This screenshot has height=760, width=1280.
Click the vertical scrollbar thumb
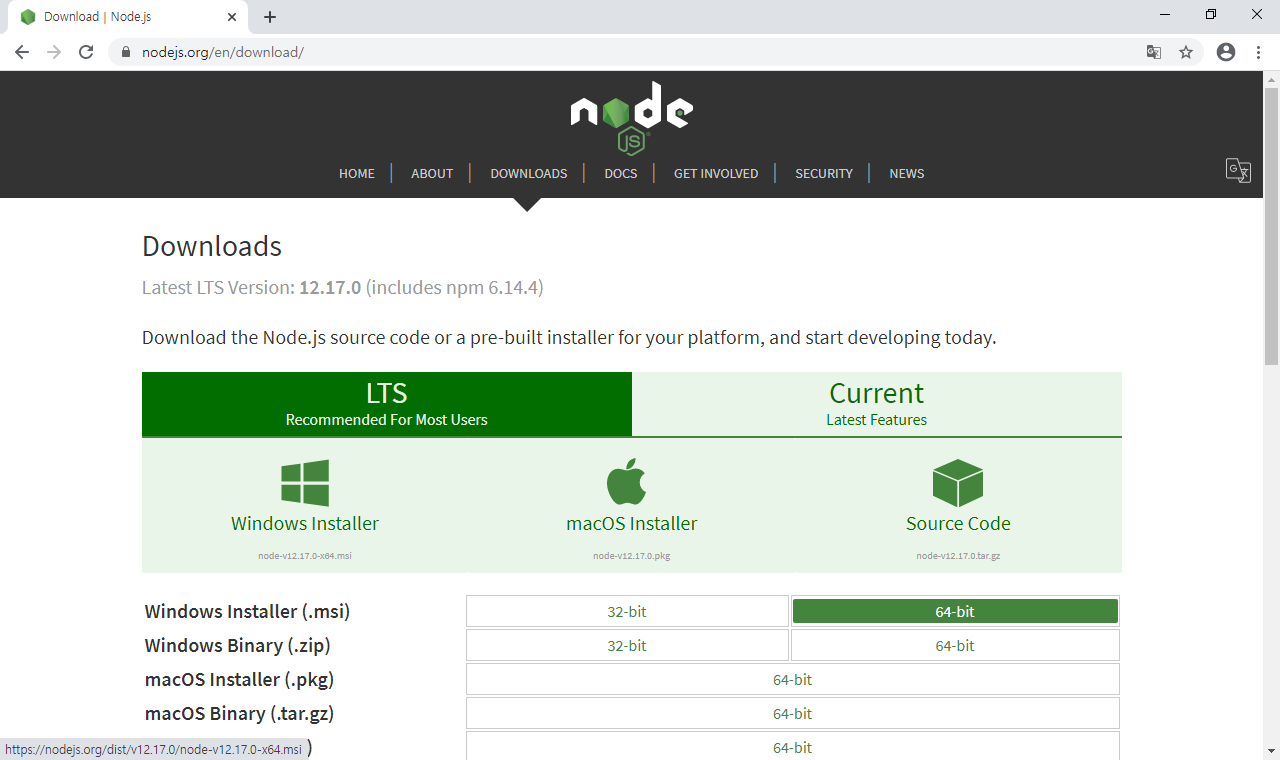click(1272, 225)
